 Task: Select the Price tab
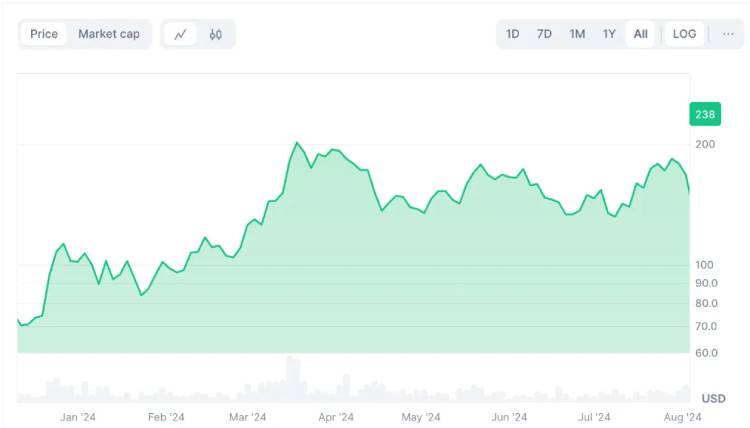click(44, 34)
